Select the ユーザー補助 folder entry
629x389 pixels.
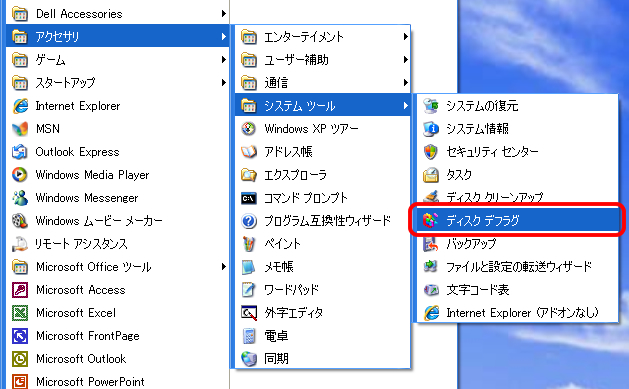click(323, 60)
